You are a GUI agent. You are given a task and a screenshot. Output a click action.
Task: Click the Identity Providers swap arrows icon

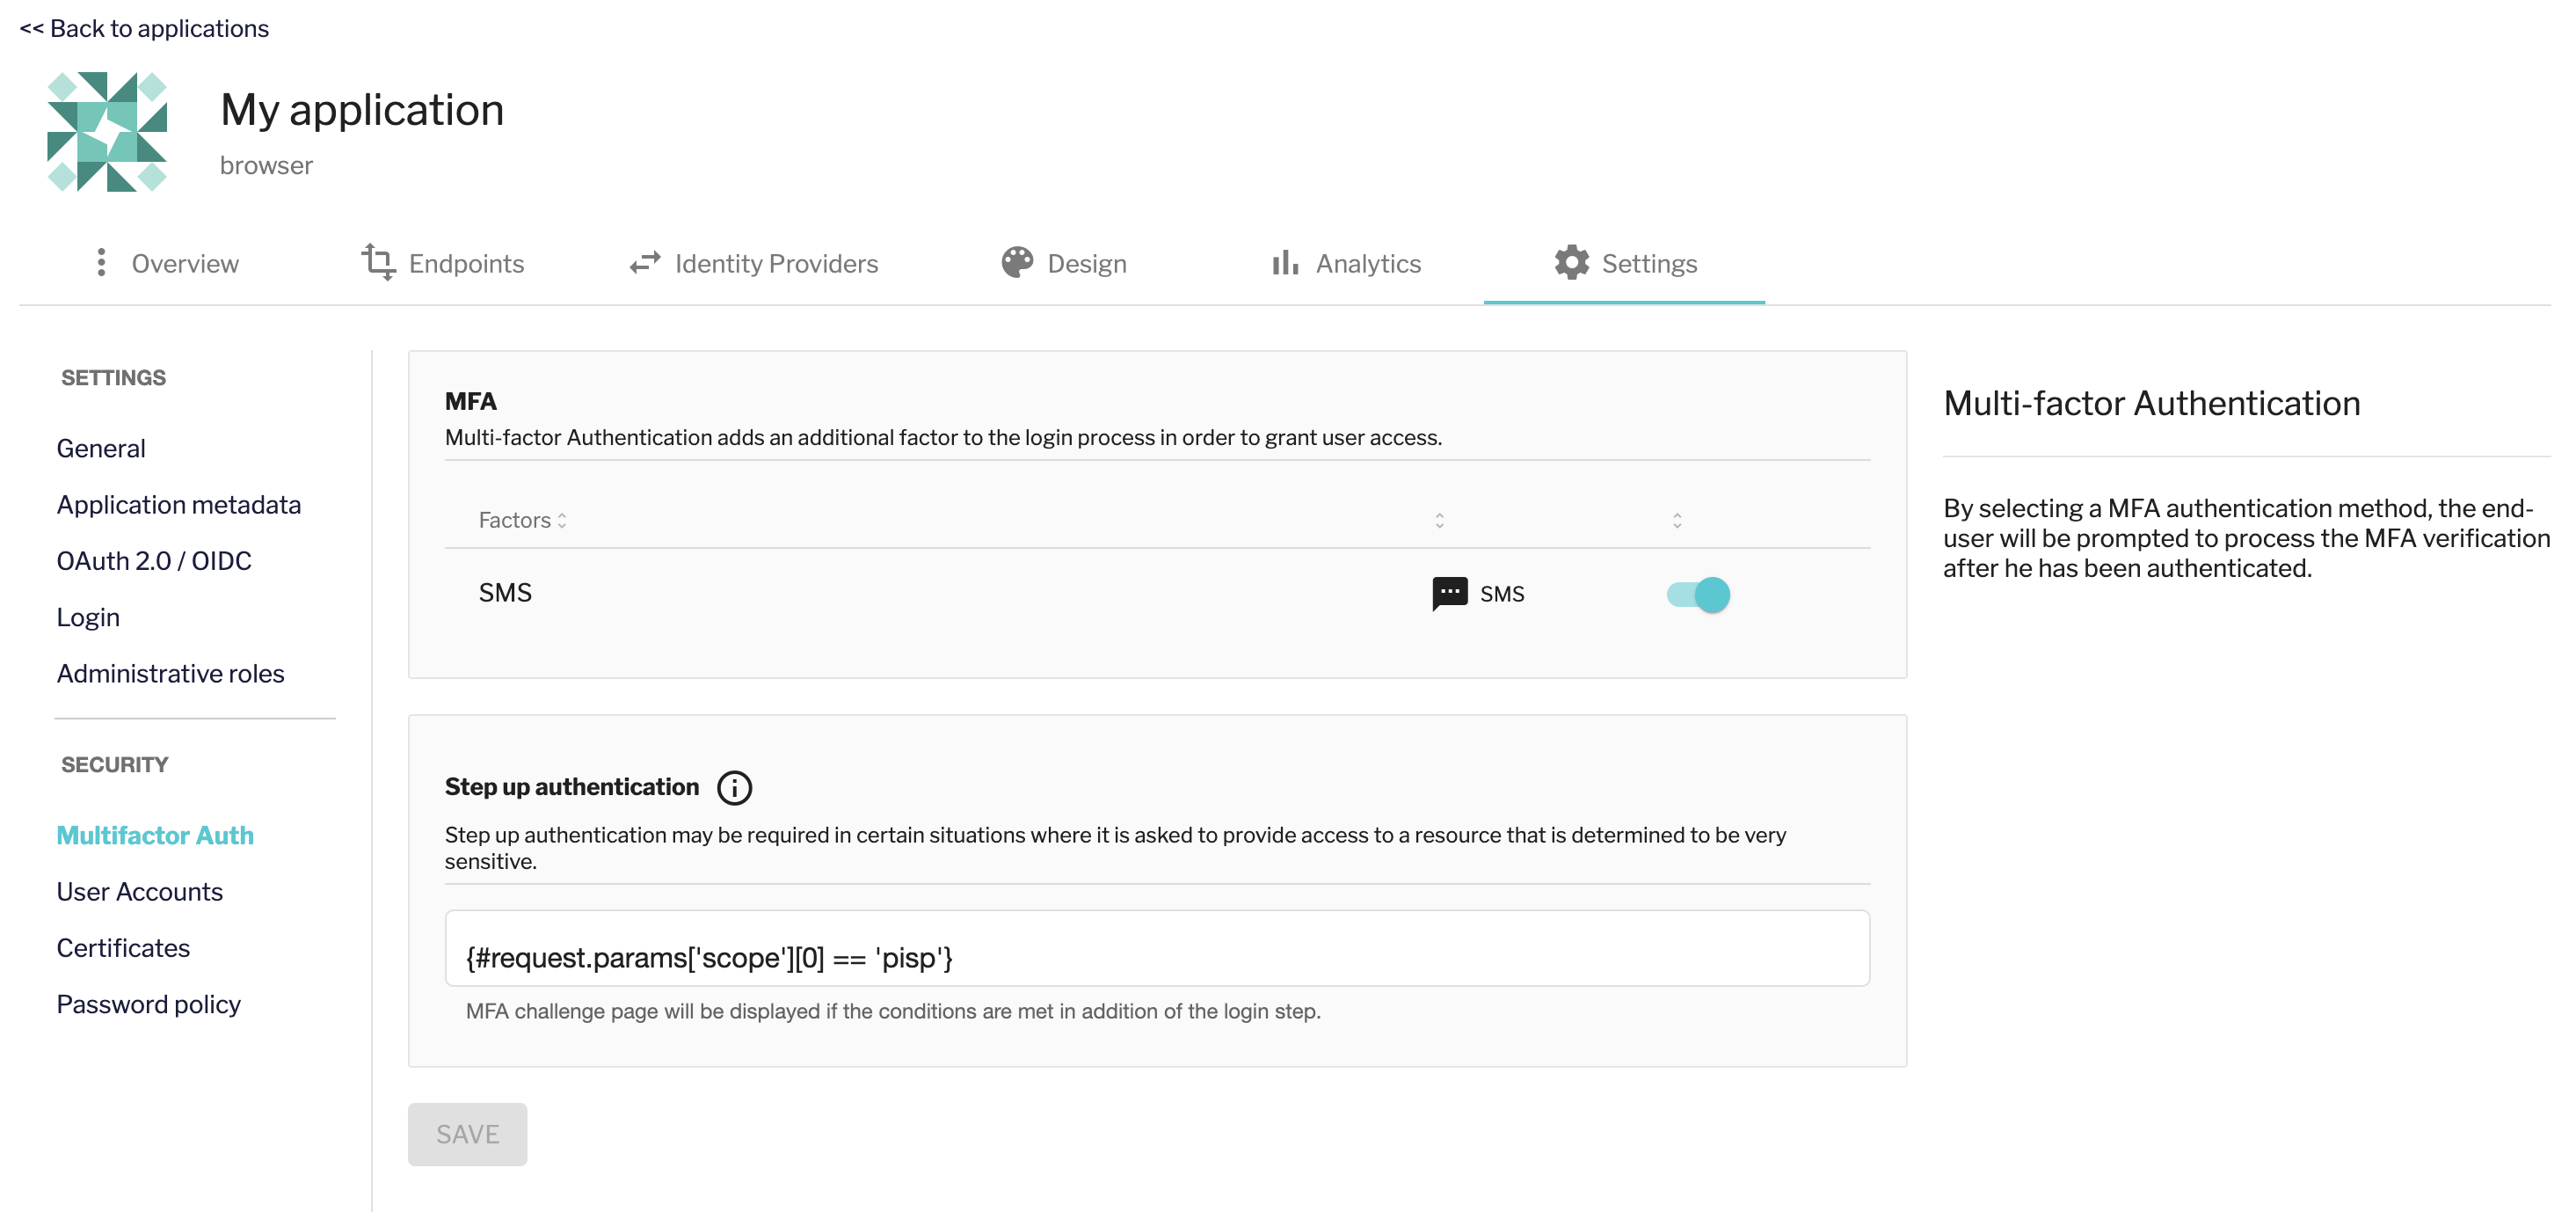pyautogui.click(x=645, y=263)
